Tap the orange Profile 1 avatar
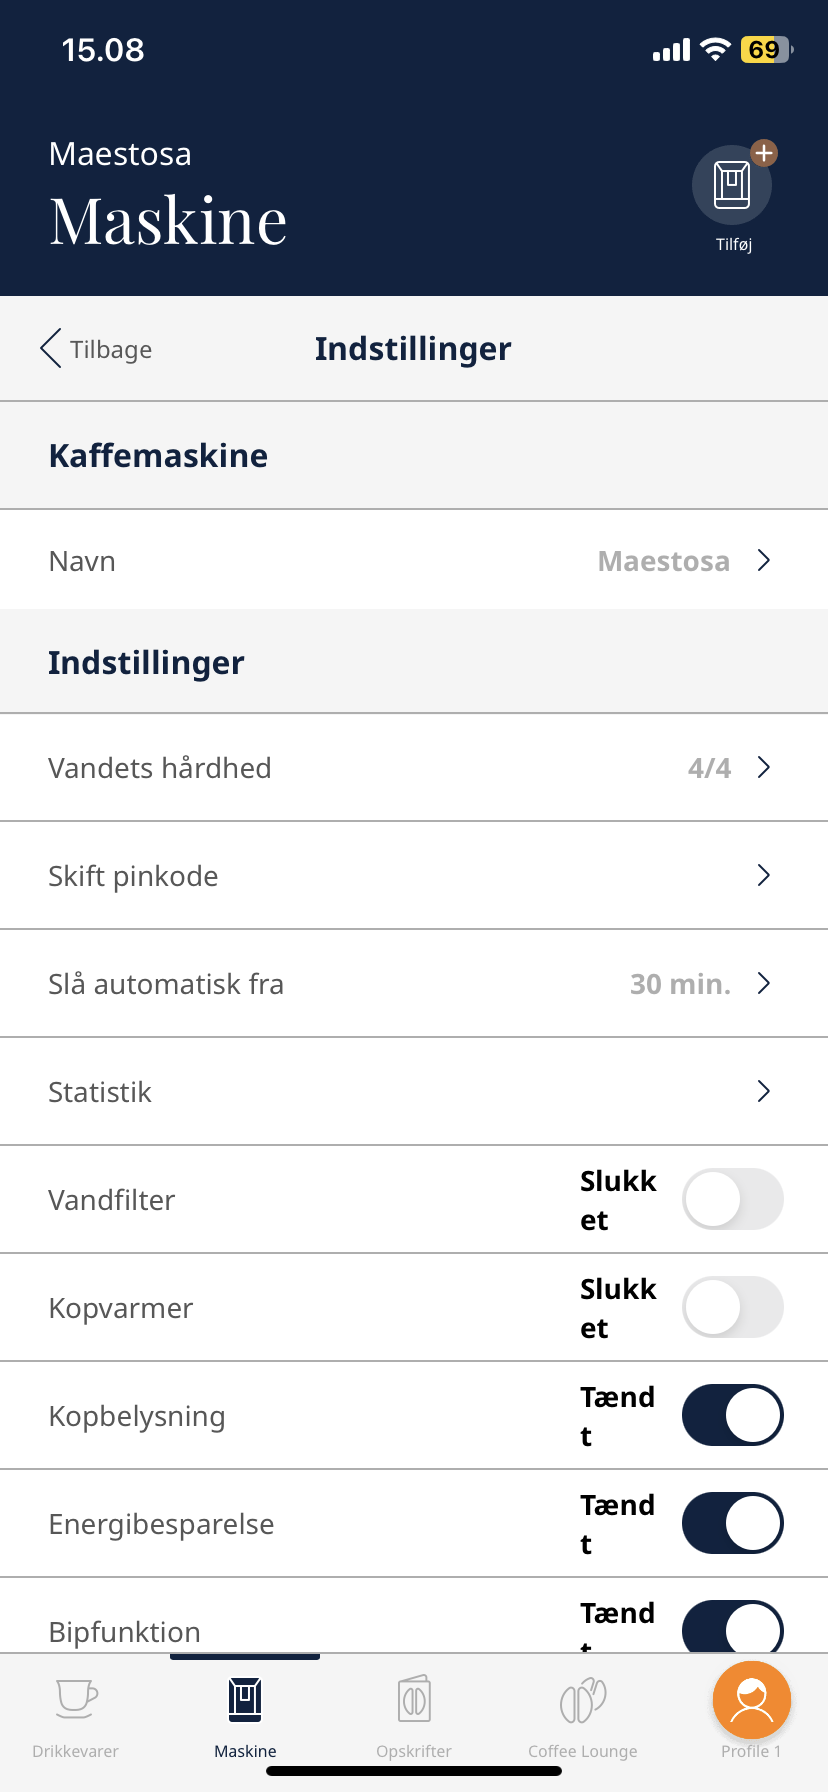Screen dimensions: 828x1792 pyautogui.click(x=752, y=1700)
